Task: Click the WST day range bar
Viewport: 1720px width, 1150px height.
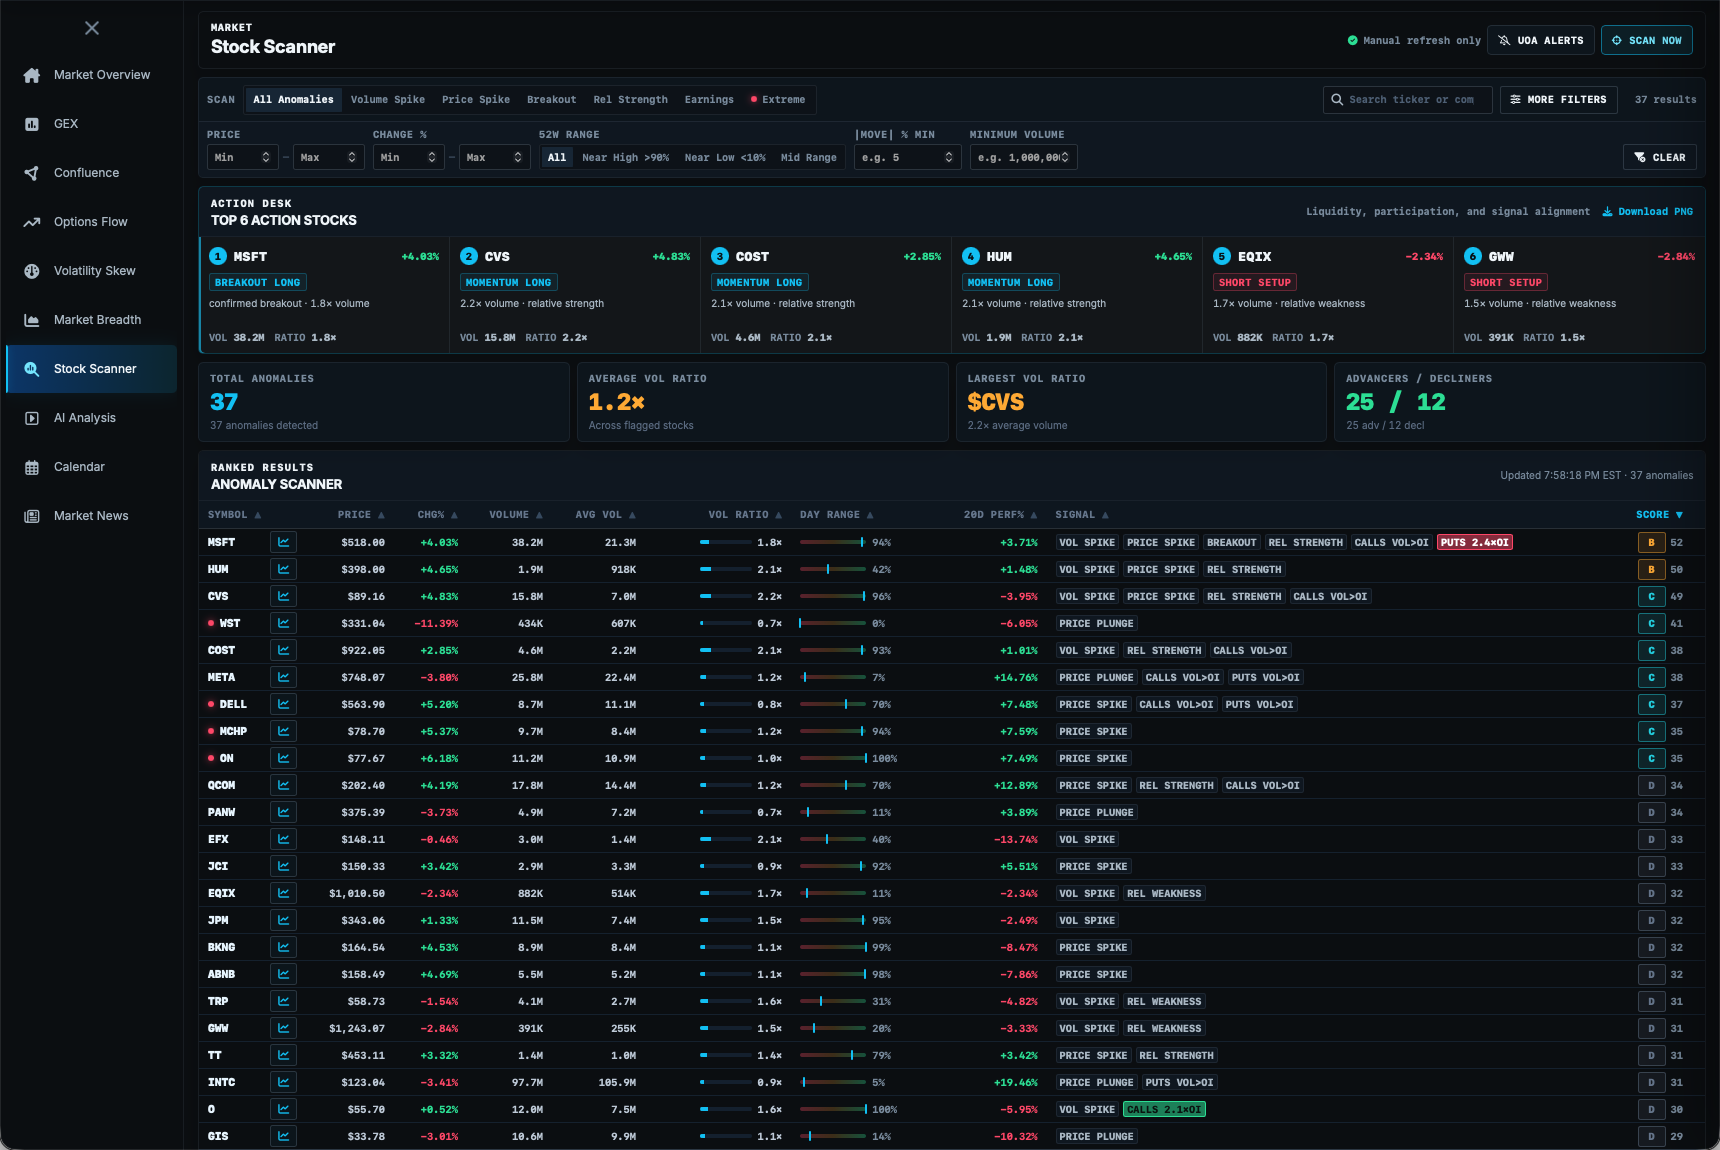Action: coord(833,623)
